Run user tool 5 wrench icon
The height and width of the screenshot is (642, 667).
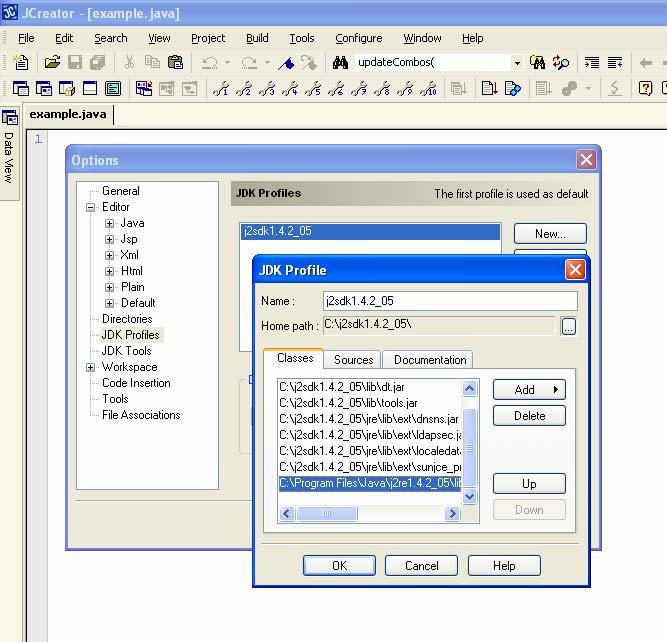[x=313, y=88]
